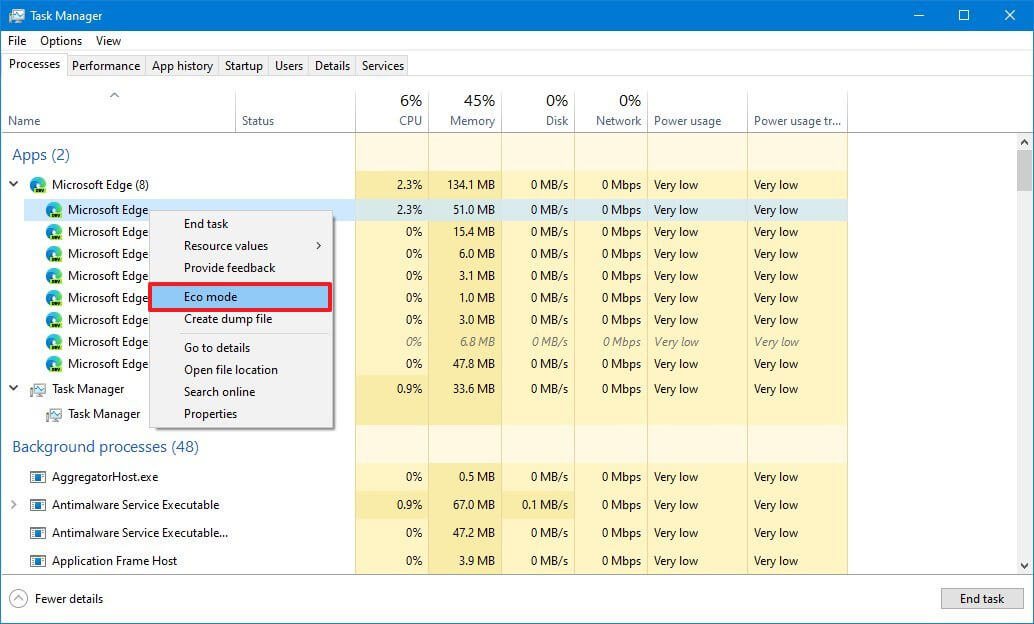Click Fewer details at the bottom
This screenshot has height=624, width=1034.
pyautogui.click(x=70, y=598)
